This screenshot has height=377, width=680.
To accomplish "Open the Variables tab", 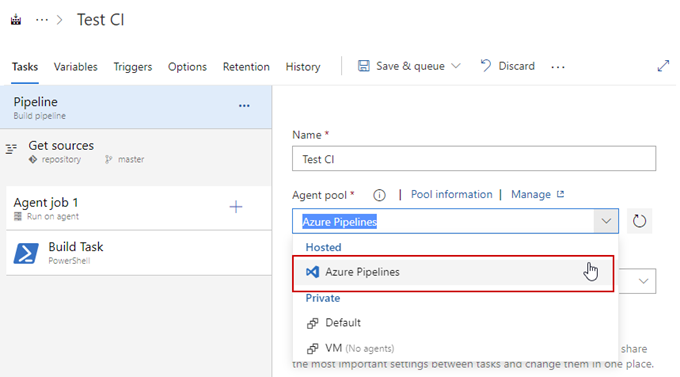I will pyautogui.click(x=75, y=67).
